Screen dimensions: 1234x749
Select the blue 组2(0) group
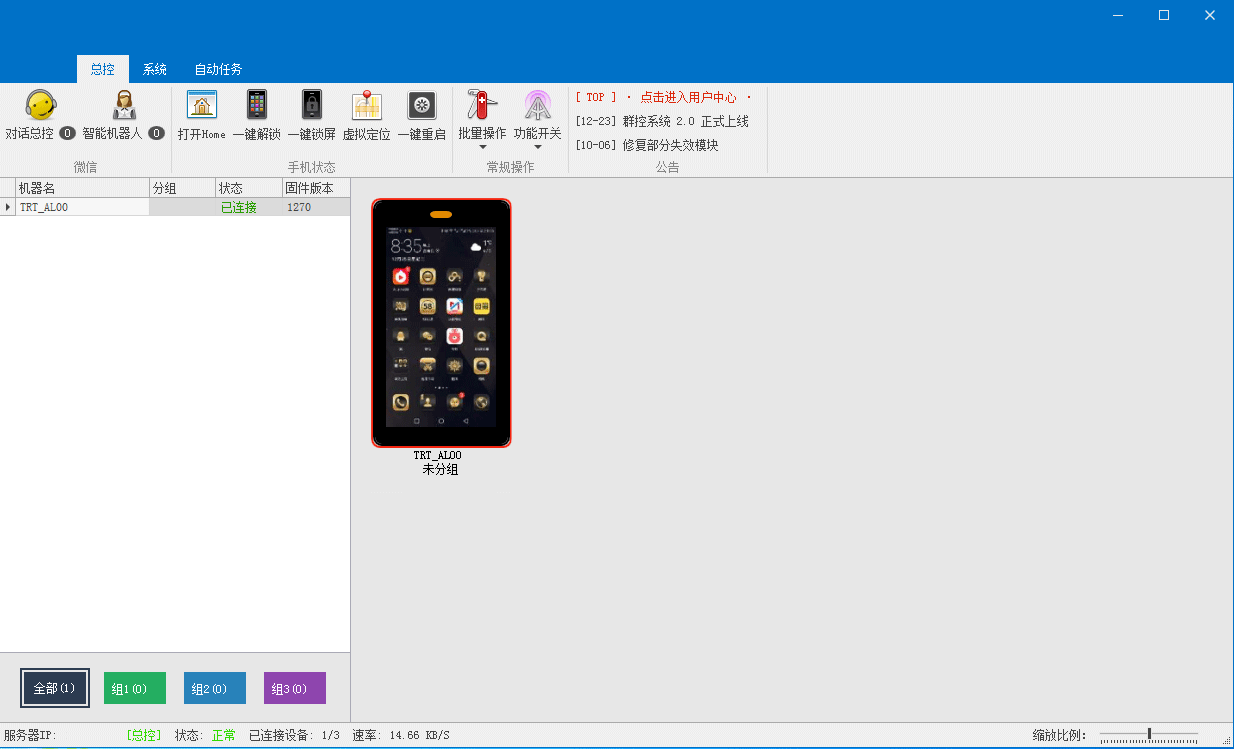214,687
